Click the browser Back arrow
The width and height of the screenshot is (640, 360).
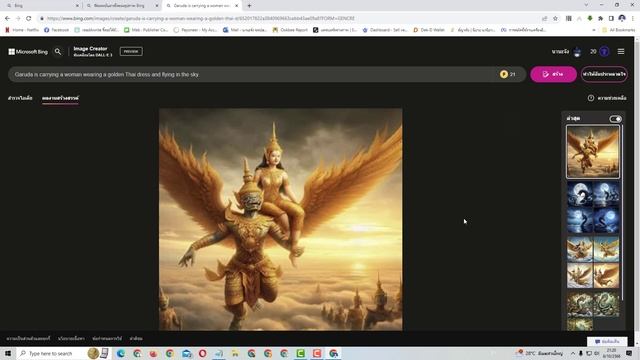coord(7,18)
